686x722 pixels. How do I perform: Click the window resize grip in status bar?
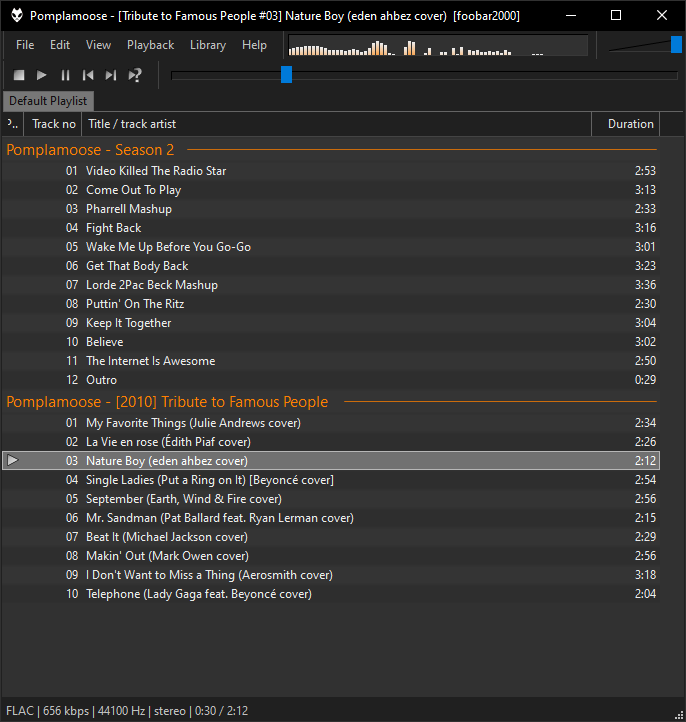[x=679, y=715]
